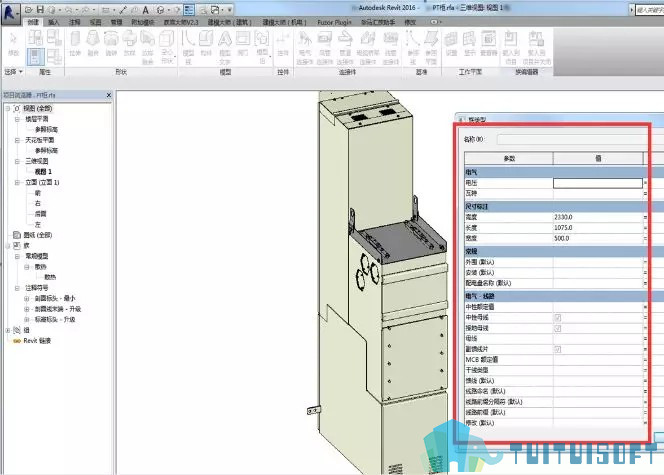Select the 构件 component tool
Viewport: 664px width, 475px height.
click(206, 44)
